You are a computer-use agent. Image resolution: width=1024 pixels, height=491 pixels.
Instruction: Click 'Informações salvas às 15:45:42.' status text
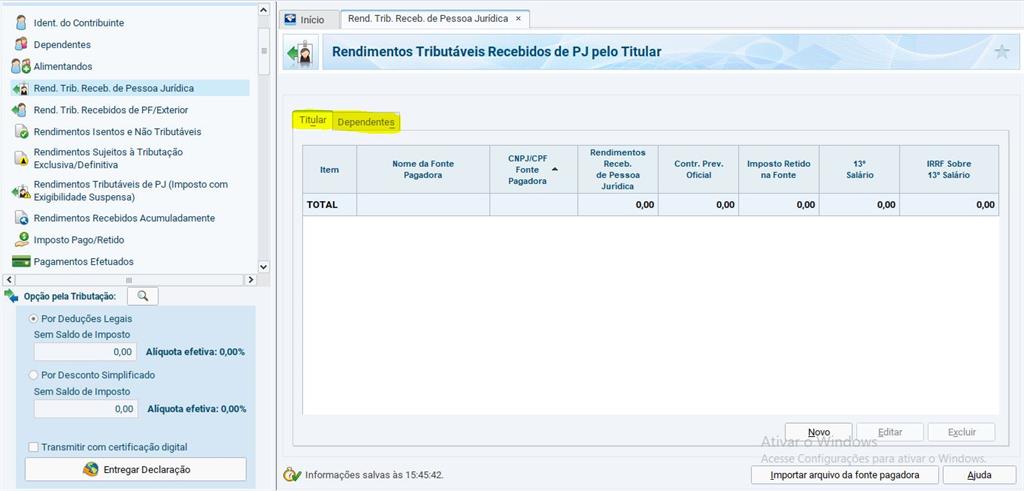374,475
